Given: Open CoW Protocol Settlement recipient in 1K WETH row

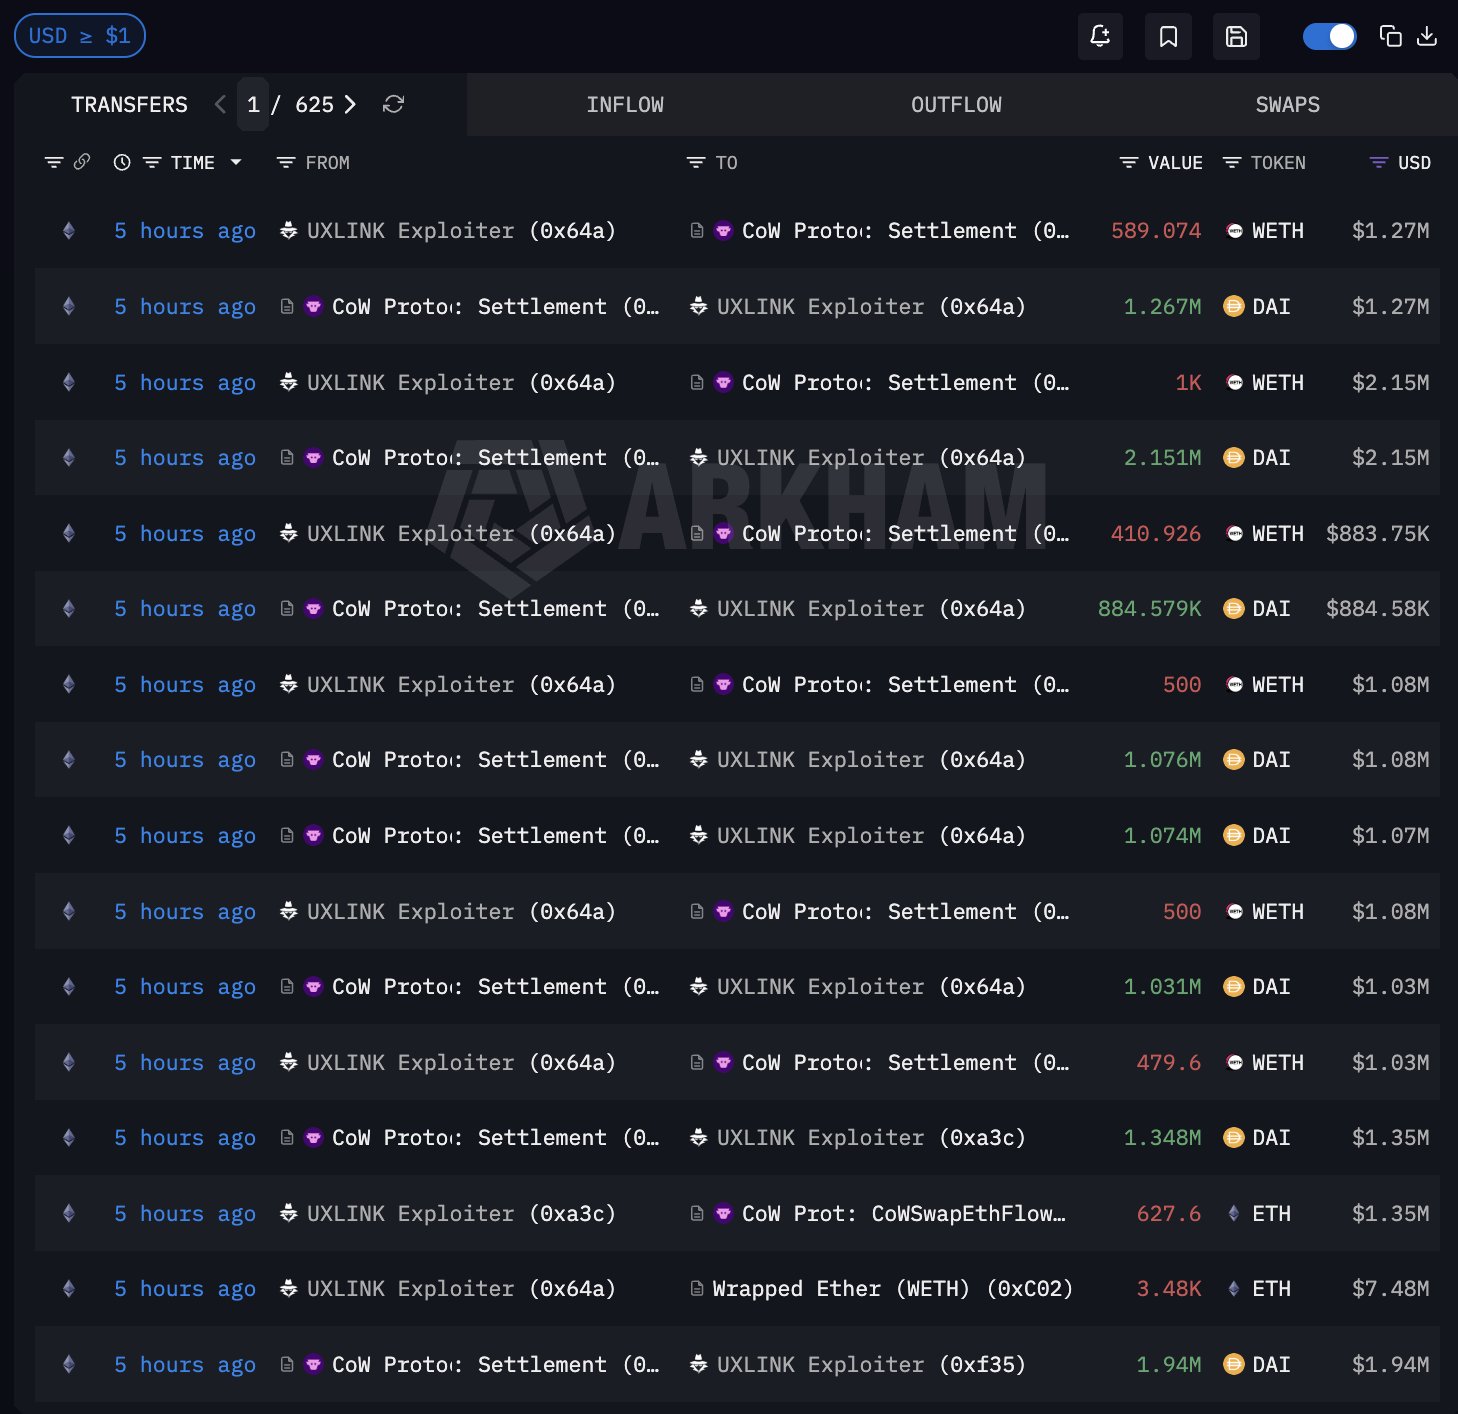Looking at the screenshot, I should click(x=905, y=383).
